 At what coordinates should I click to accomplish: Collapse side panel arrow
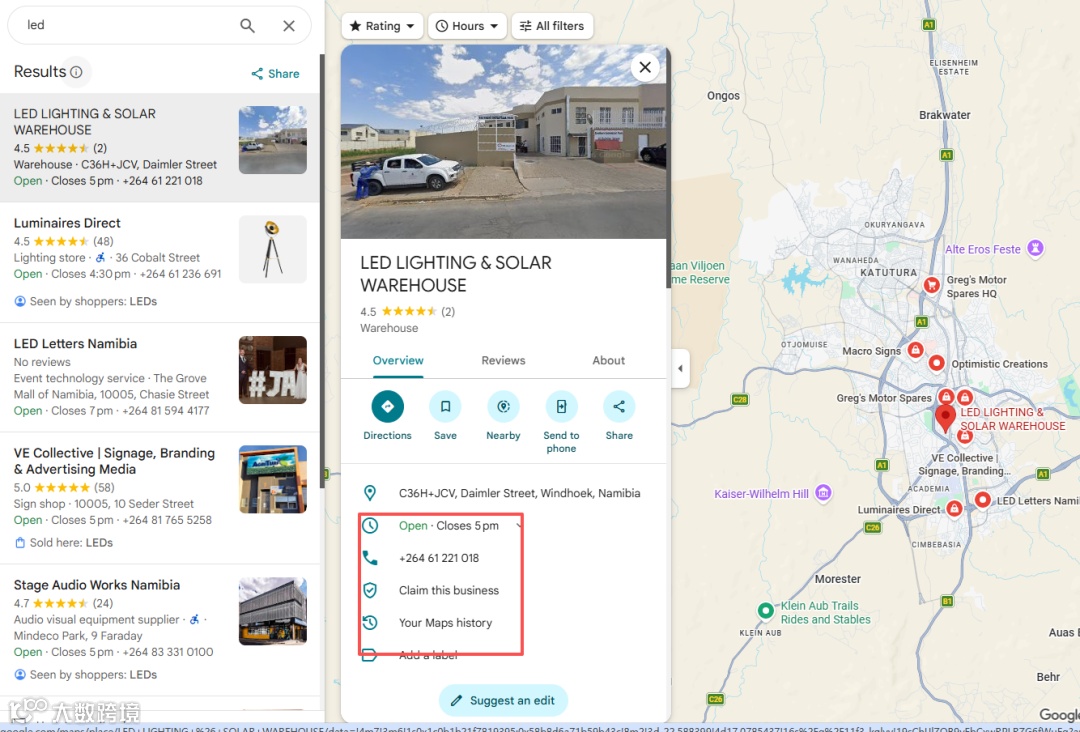[x=680, y=368]
